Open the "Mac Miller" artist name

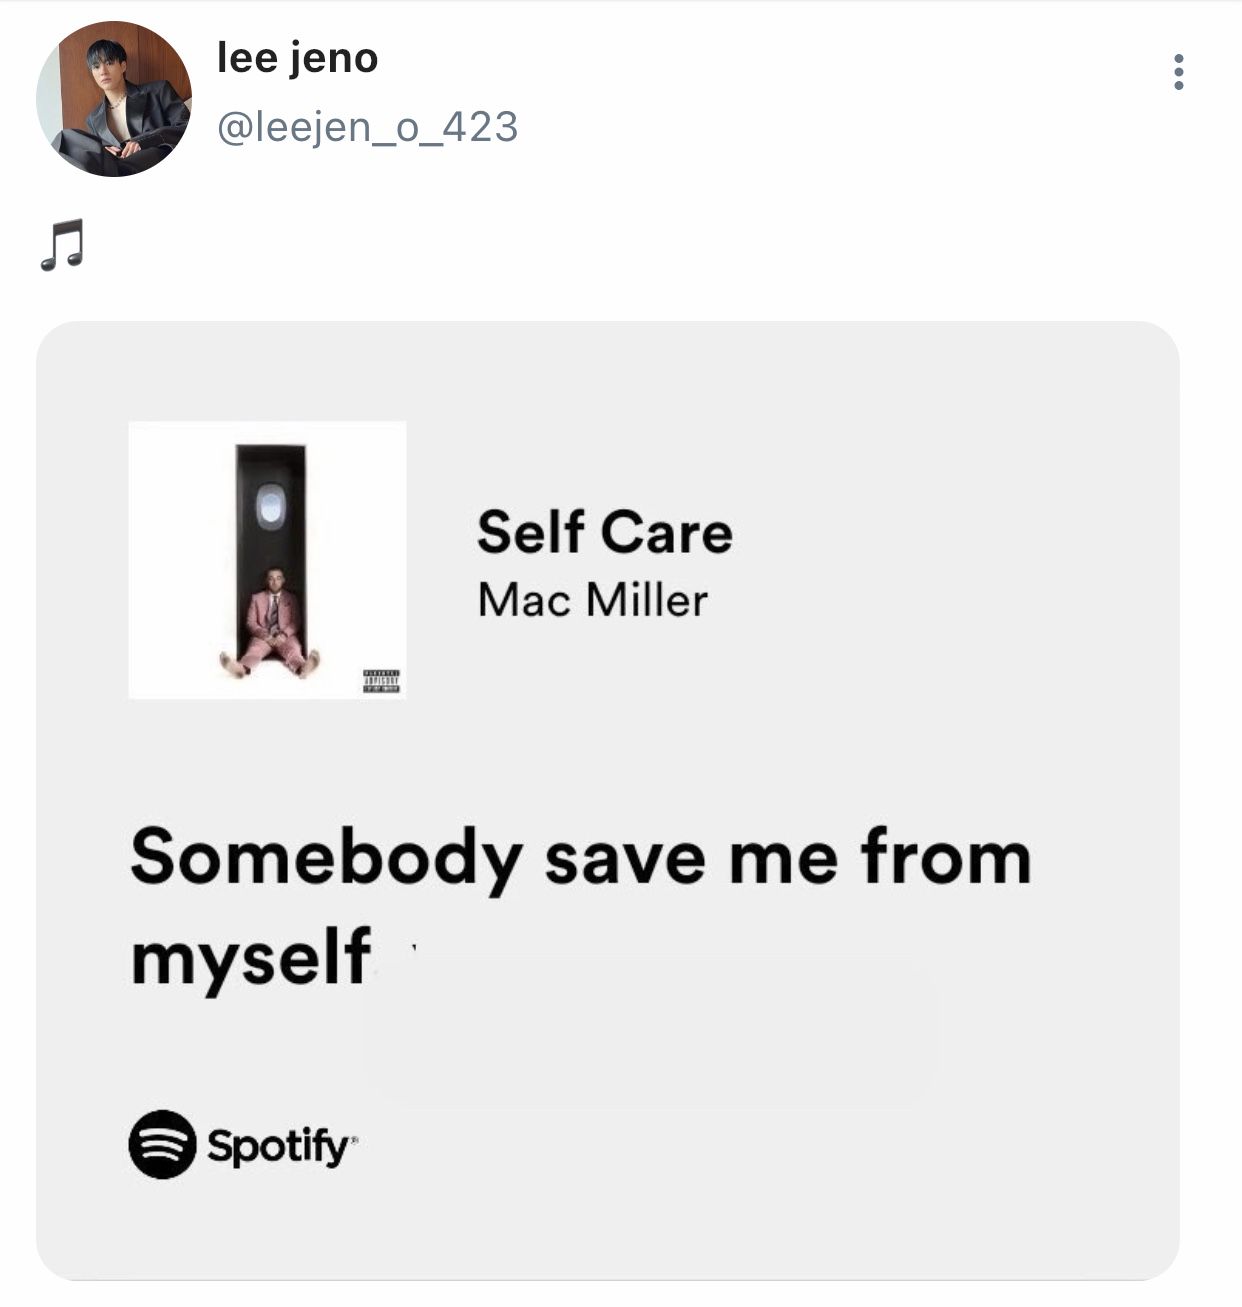click(x=592, y=600)
